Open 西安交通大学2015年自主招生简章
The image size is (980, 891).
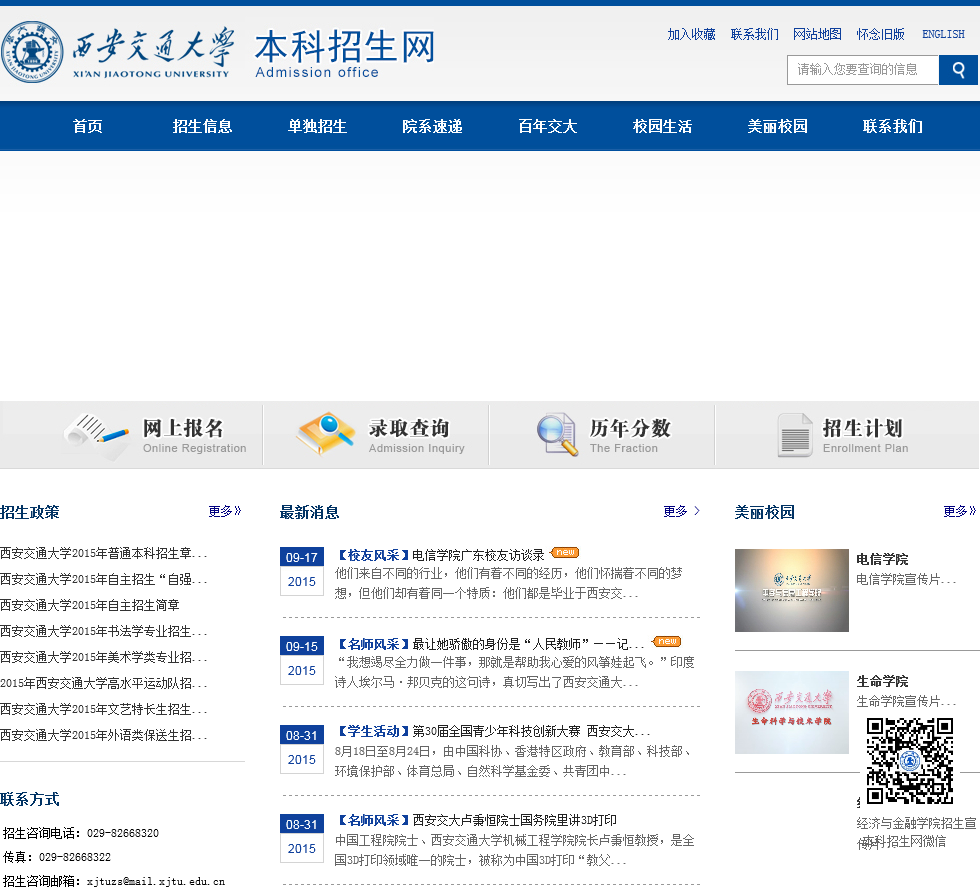(90, 605)
